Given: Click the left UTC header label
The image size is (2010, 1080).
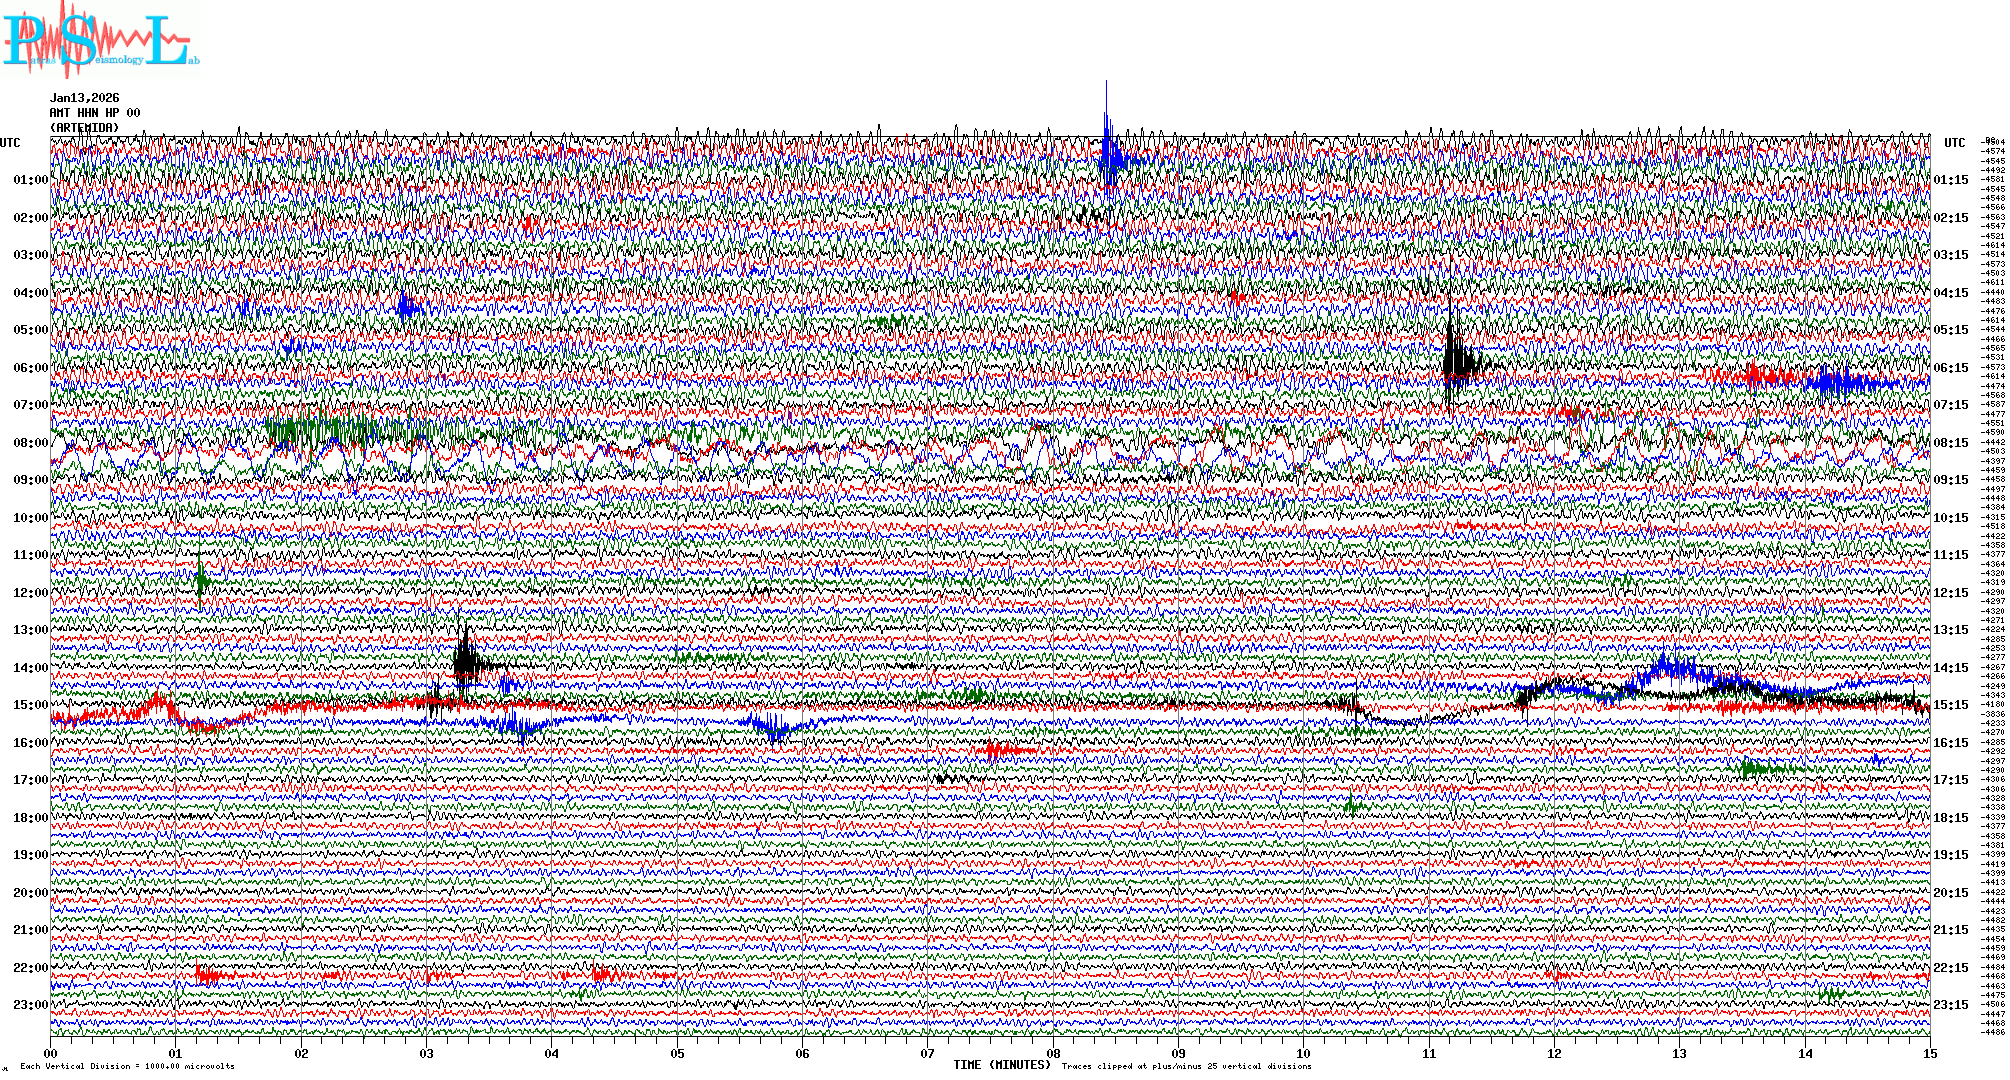Looking at the screenshot, I should [x=10, y=143].
